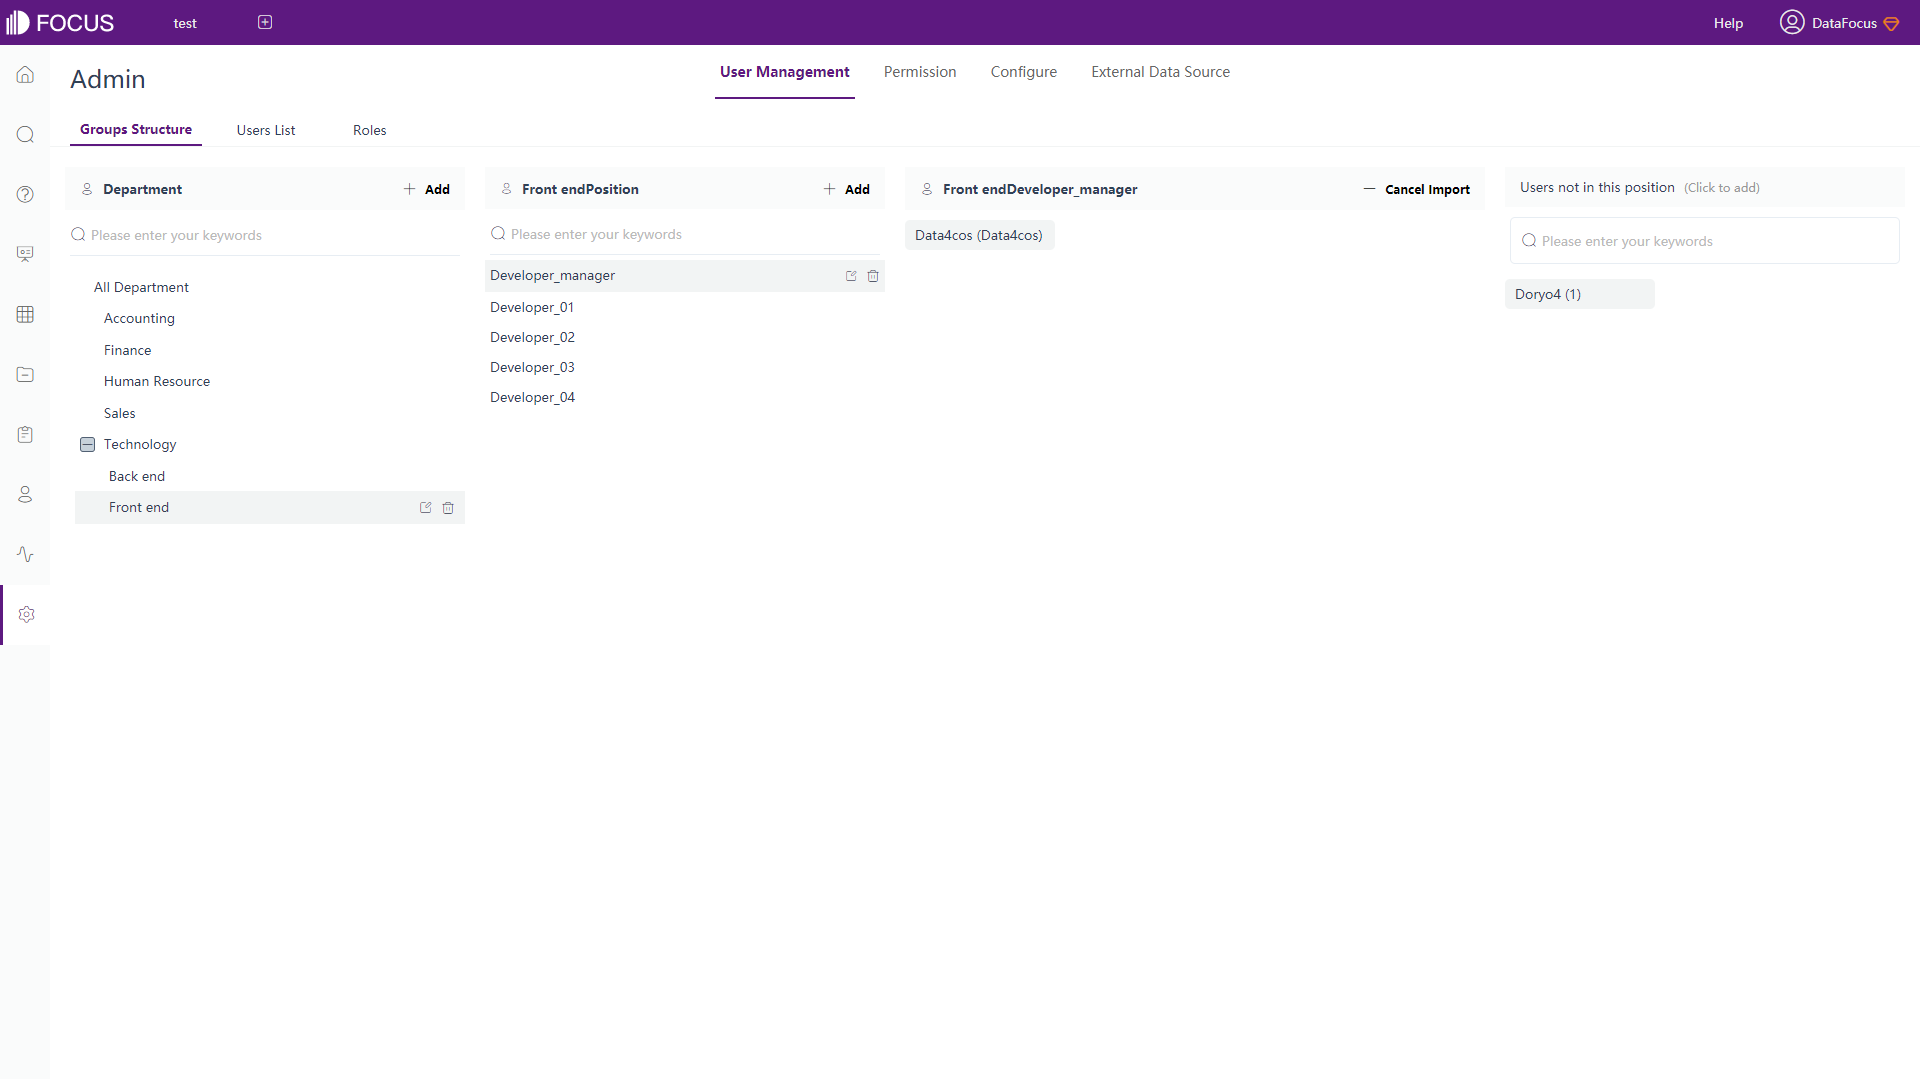Select the Groups Structure tab

136,129
